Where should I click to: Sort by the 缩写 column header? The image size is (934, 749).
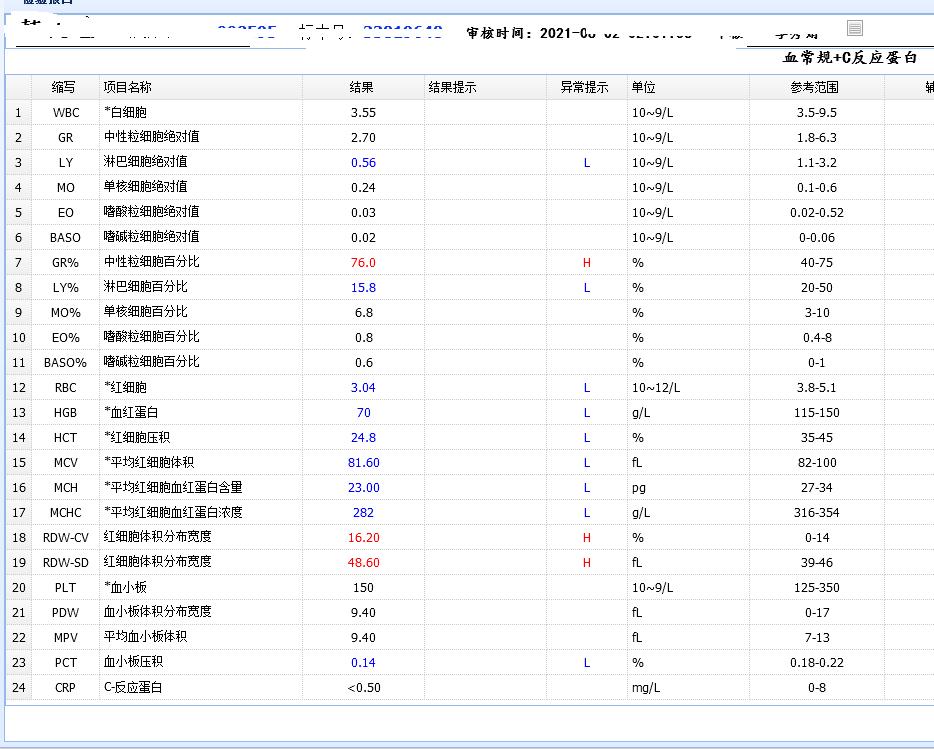point(64,87)
